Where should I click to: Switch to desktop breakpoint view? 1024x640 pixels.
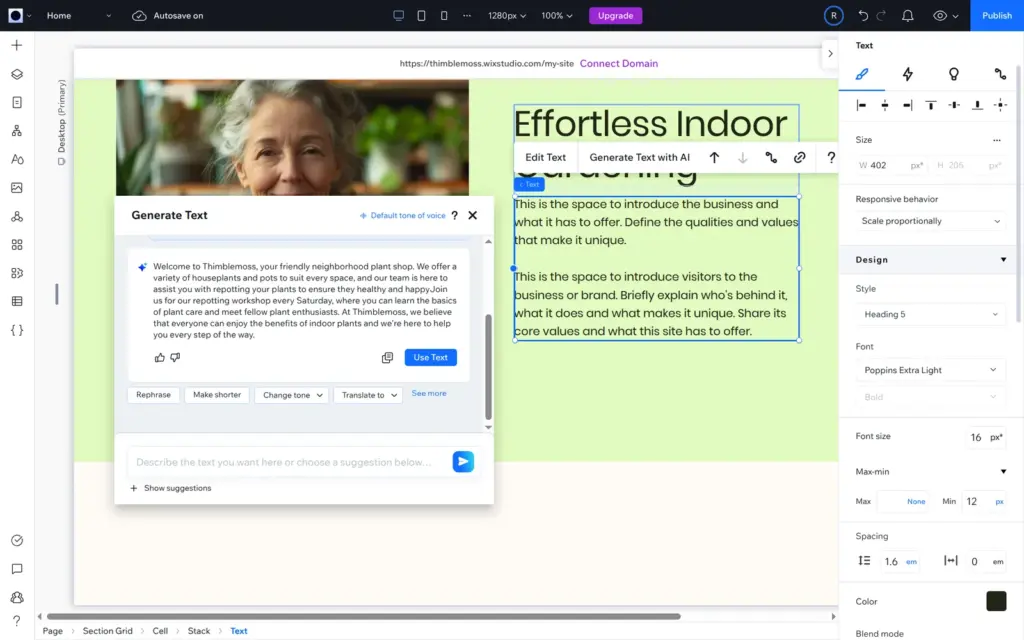(398, 16)
